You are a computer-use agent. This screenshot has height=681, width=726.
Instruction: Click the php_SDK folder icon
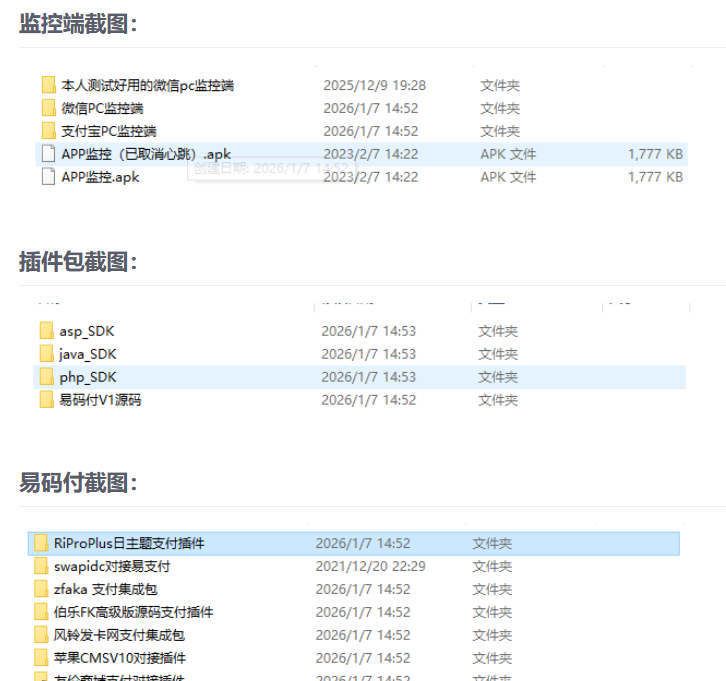tap(47, 377)
